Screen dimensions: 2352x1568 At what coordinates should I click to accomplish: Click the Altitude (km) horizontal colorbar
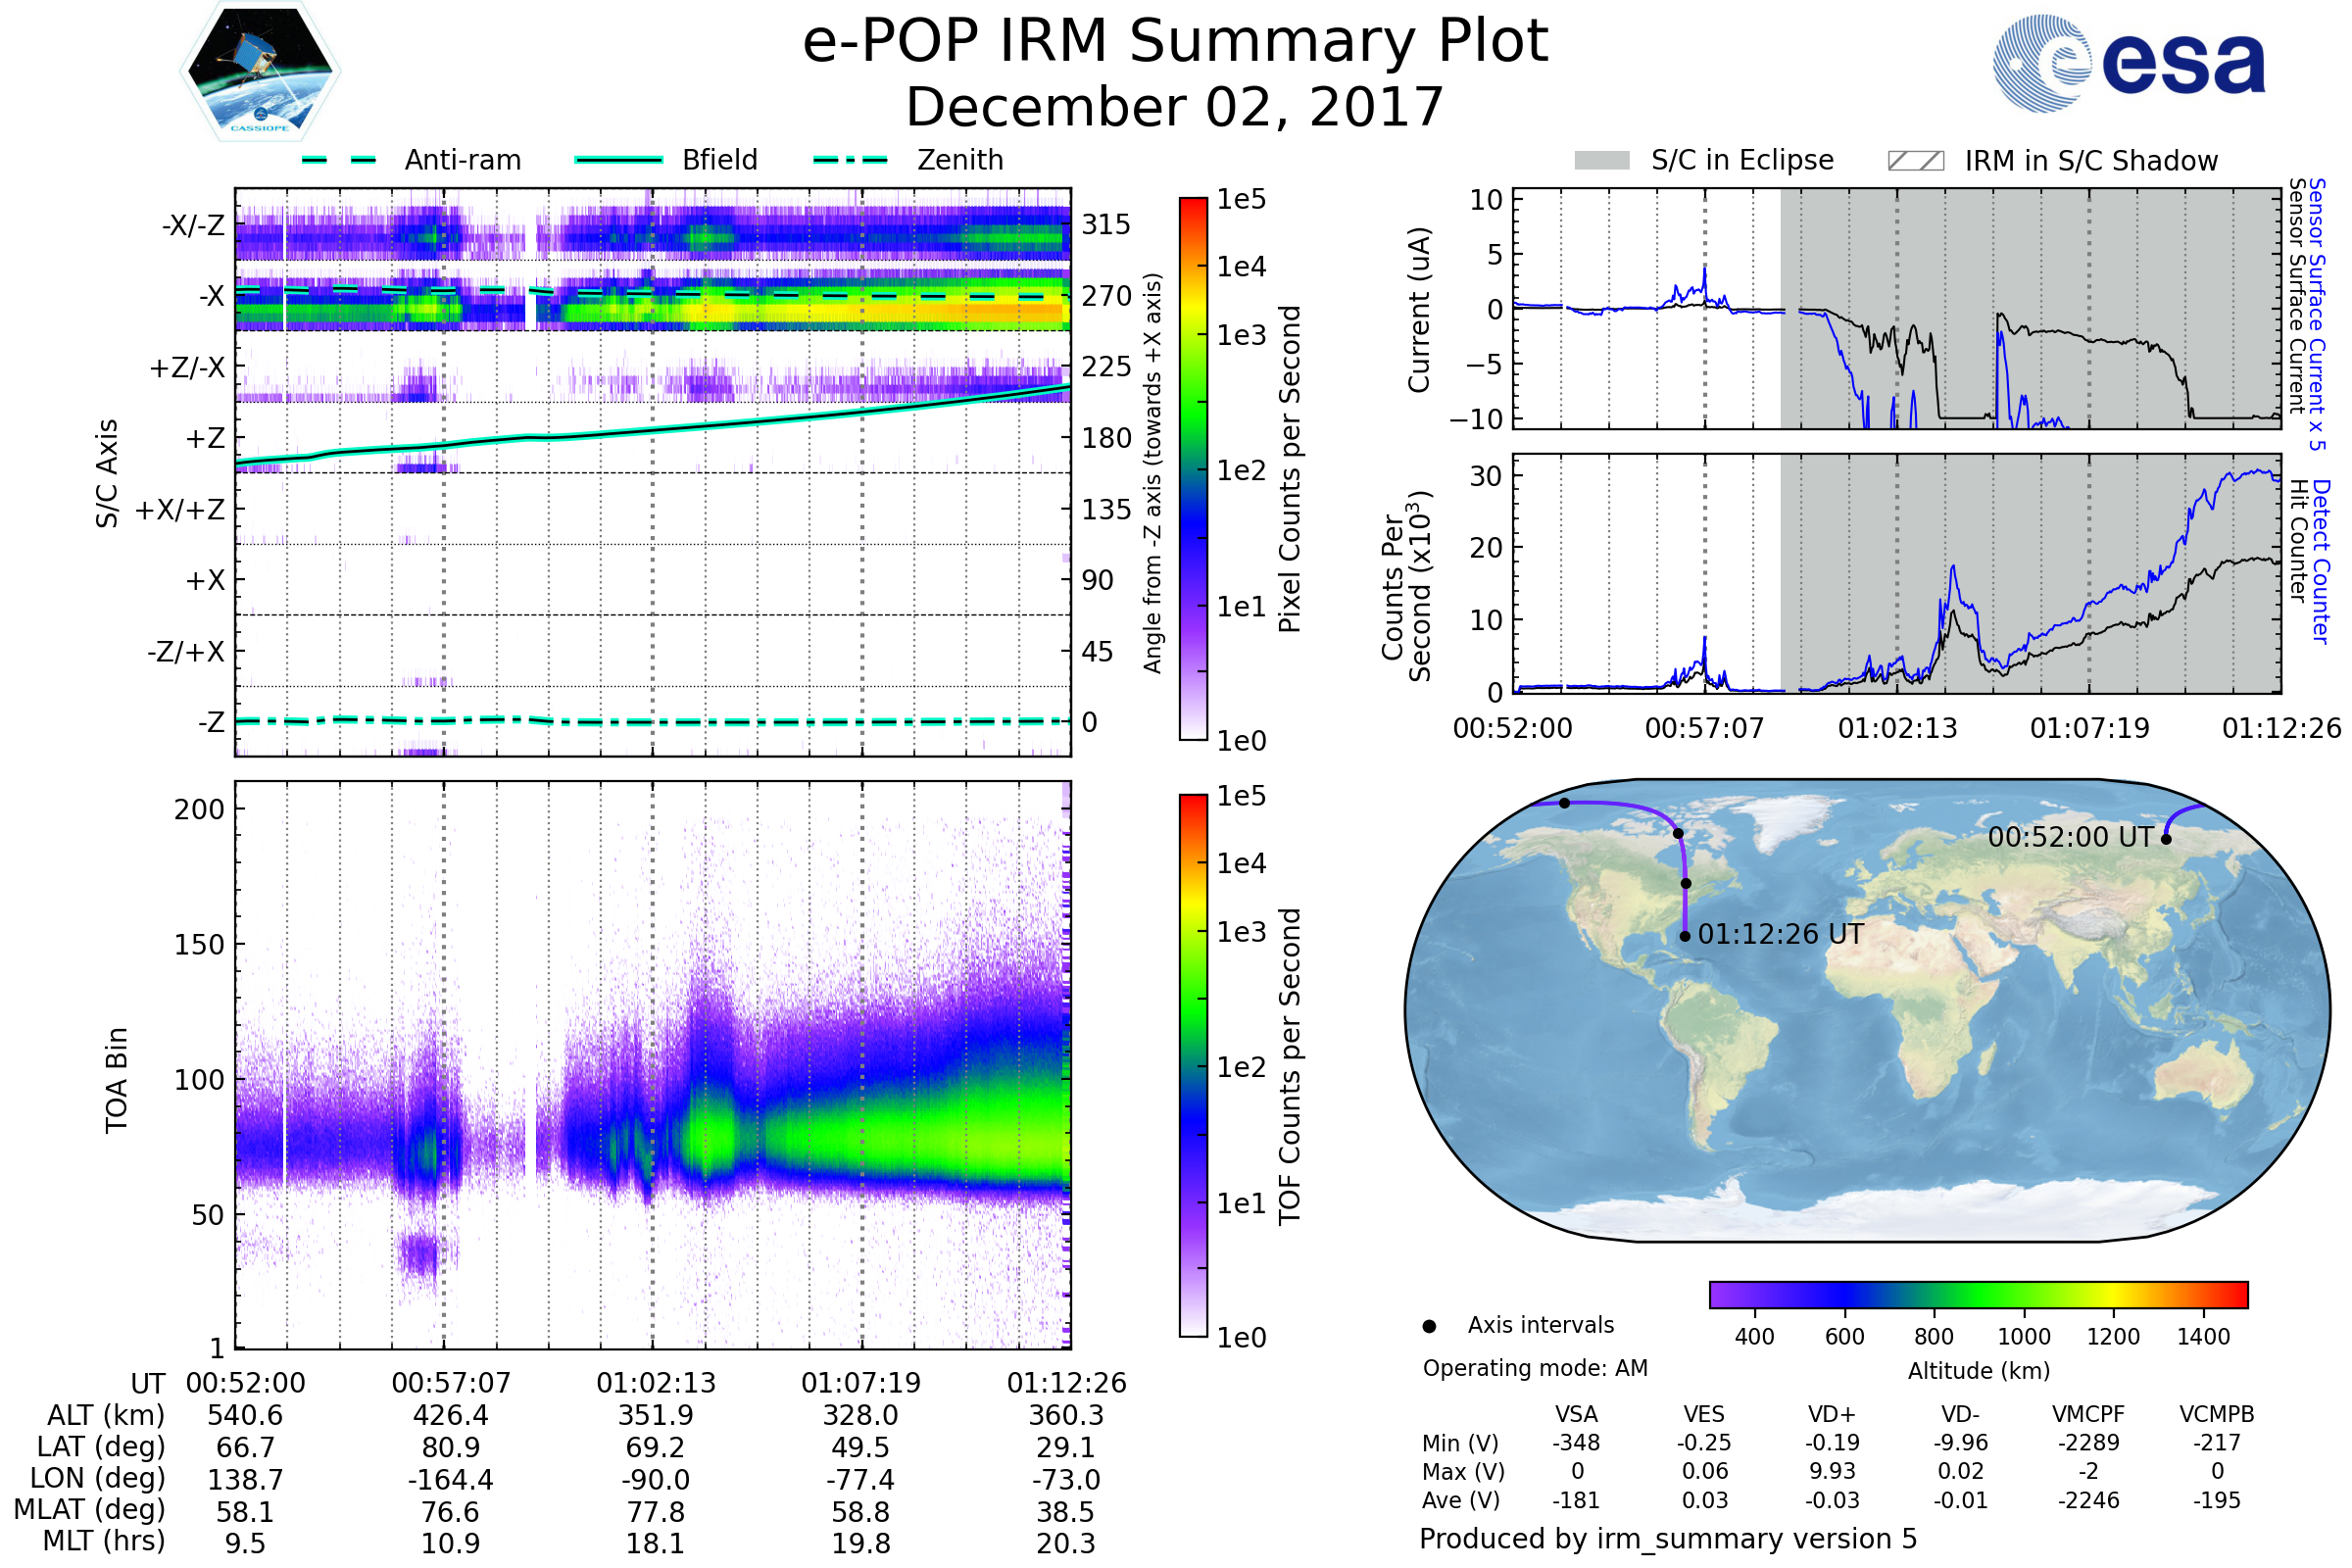[1979, 1294]
